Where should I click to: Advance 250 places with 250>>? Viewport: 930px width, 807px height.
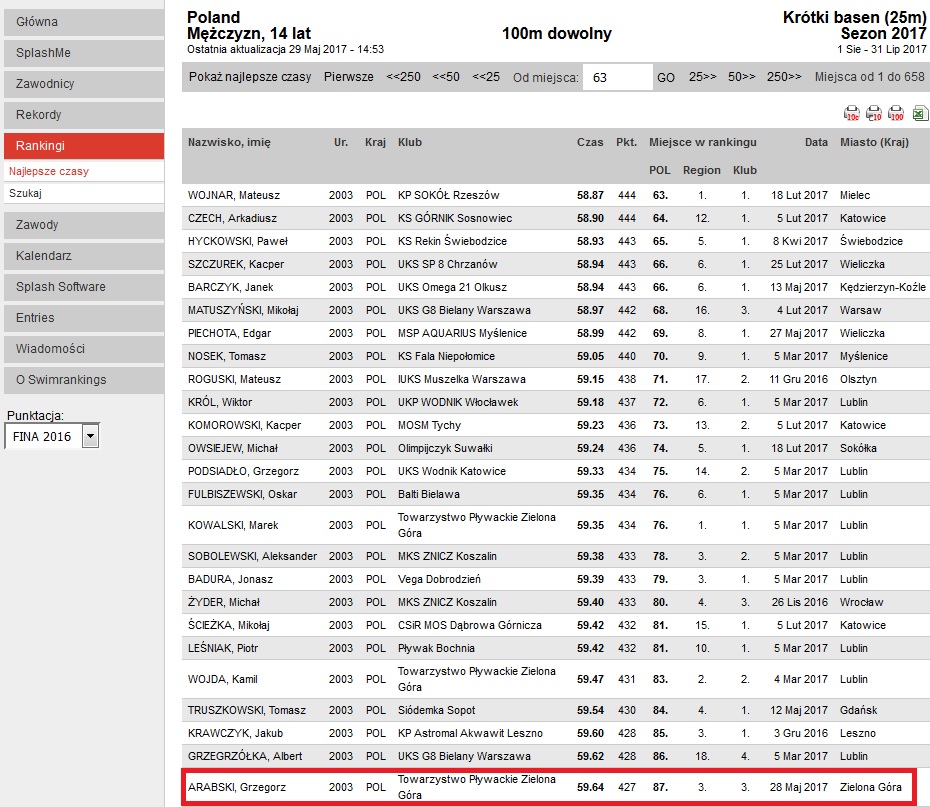coord(784,77)
